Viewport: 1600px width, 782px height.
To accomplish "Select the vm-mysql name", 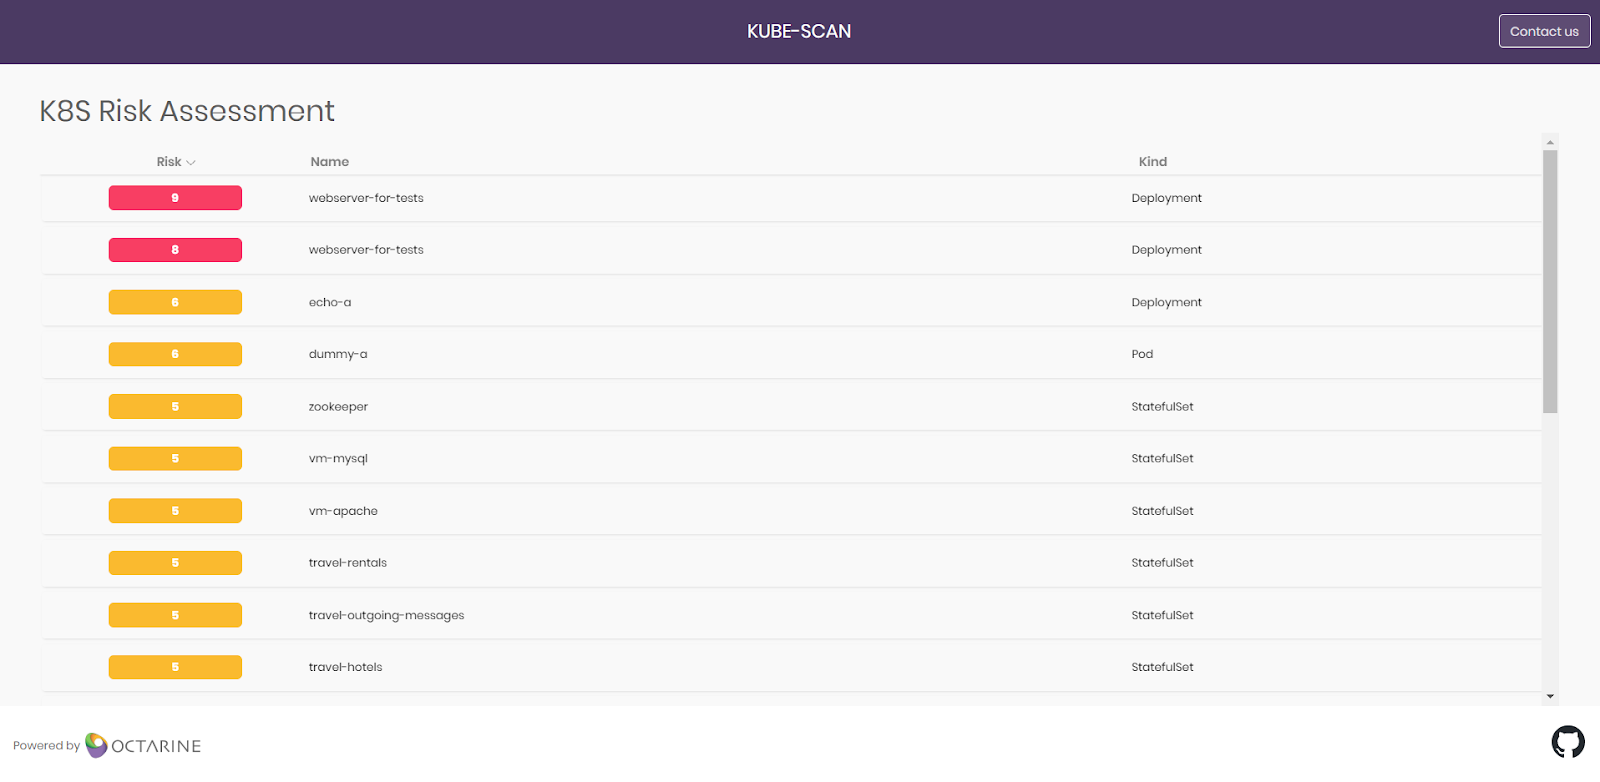I will pos(338,458).
